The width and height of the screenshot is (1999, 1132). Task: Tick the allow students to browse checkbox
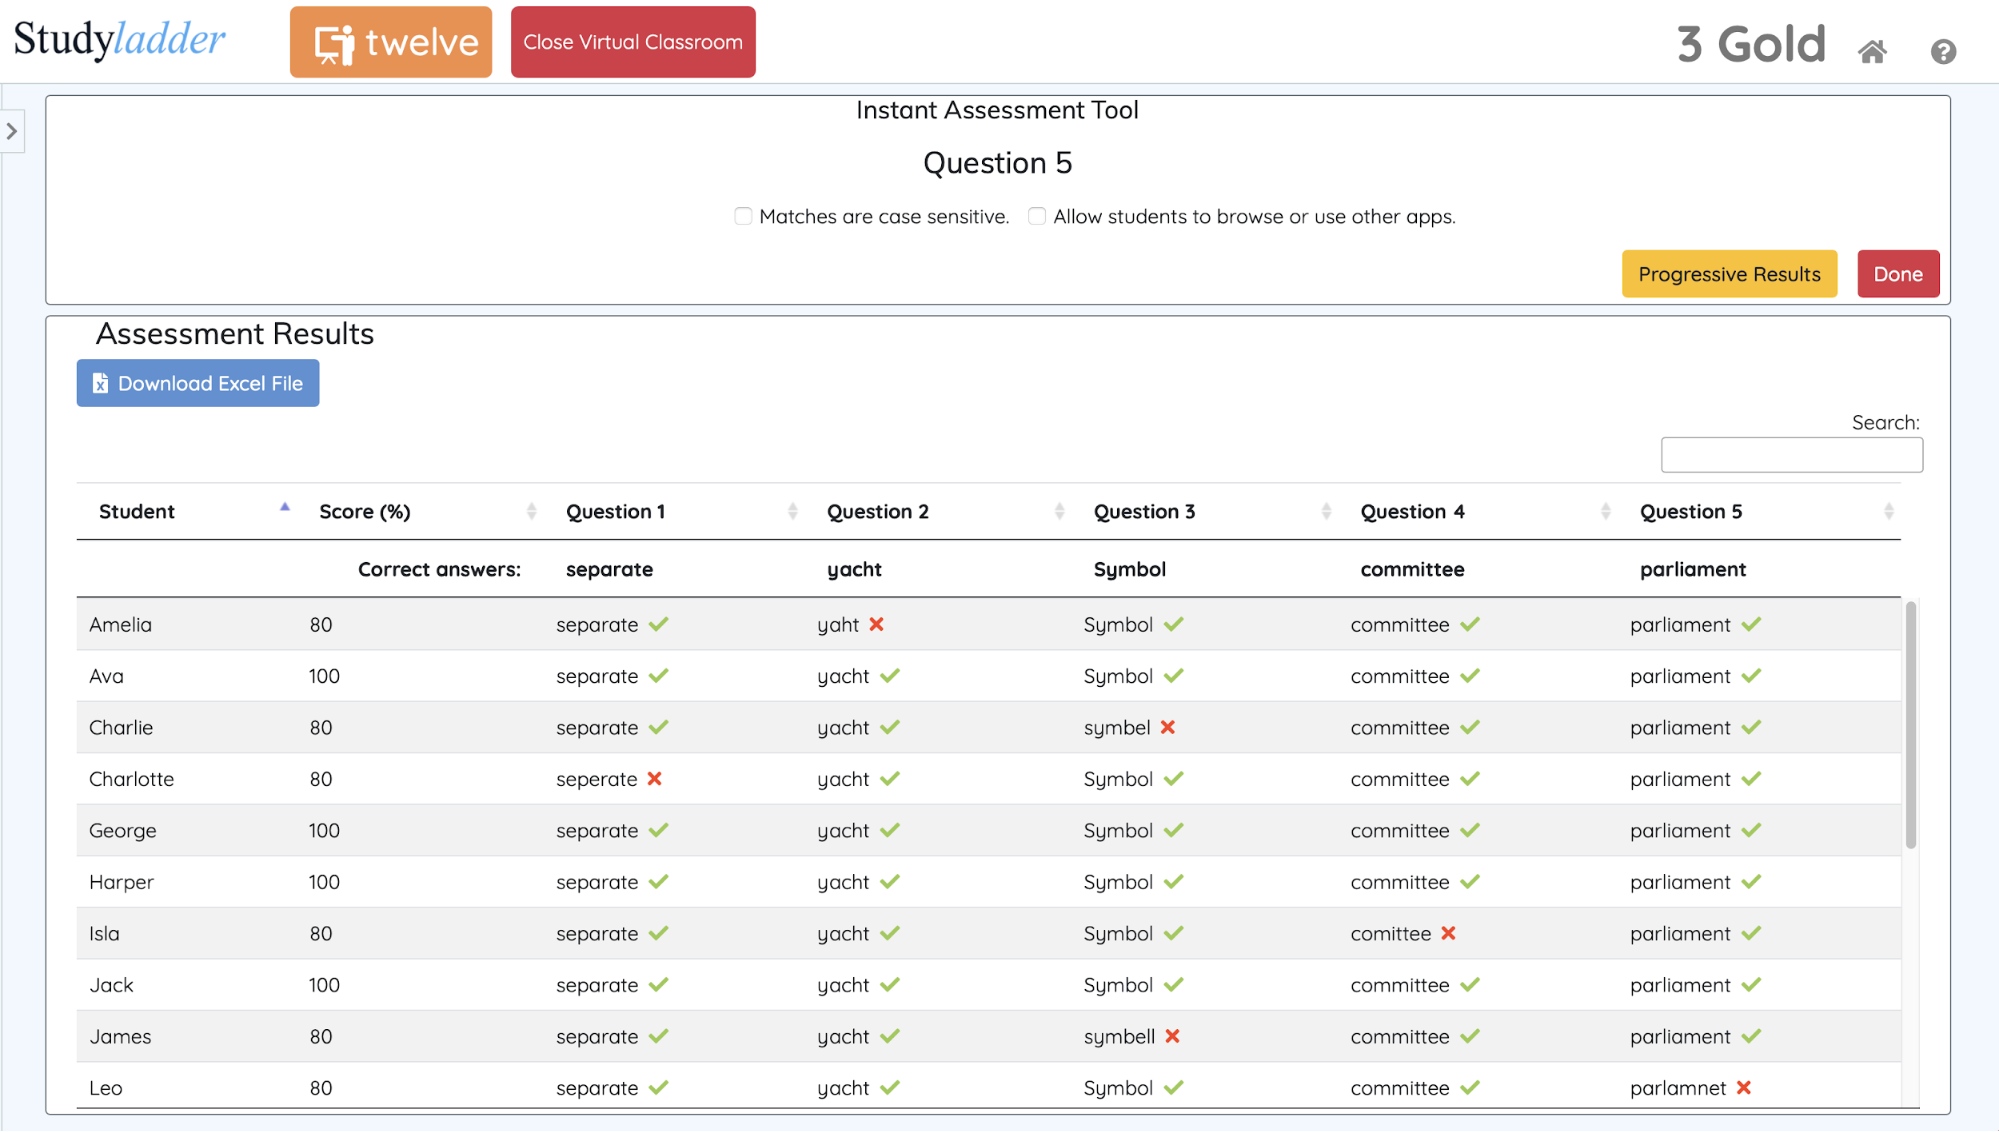(1037, 216)
